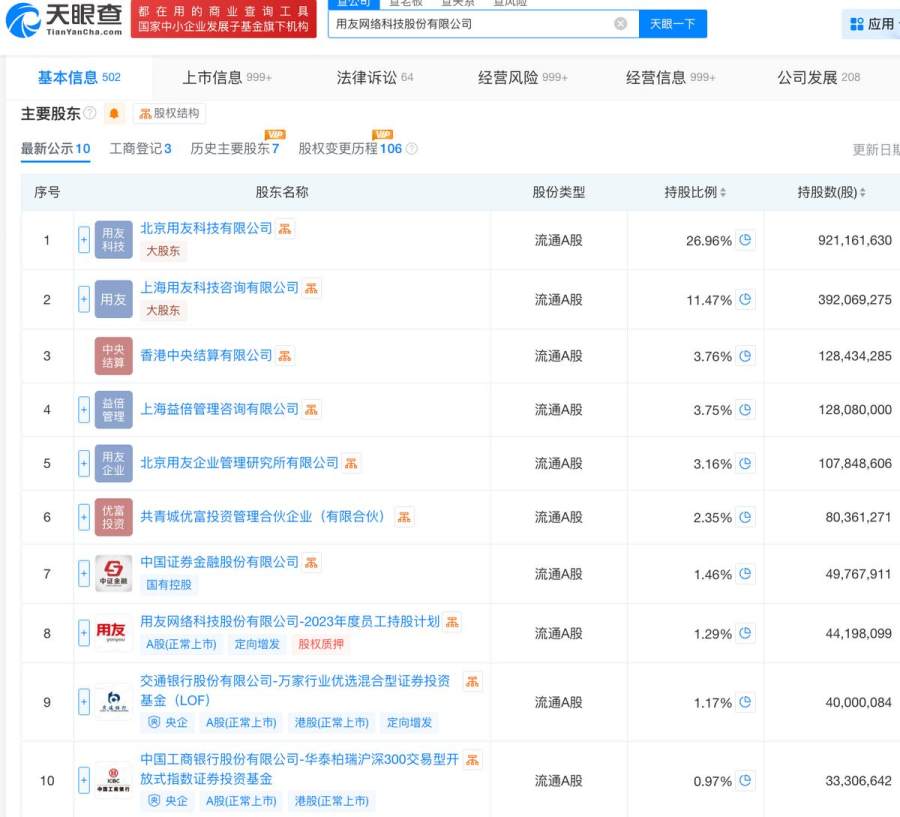Expand row for 中国工商银行 华泰柏瑞 fund
The width and height of the screenshot is (900, 817).
[84, 780]
